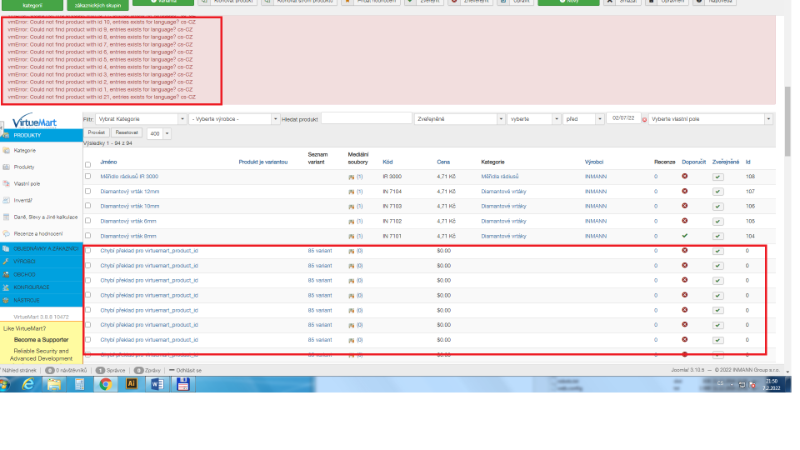Click the red Doporučit icon for Měřidlo rádiusů IR 3000
Screen dimensions: 800x450
[685, 177]
